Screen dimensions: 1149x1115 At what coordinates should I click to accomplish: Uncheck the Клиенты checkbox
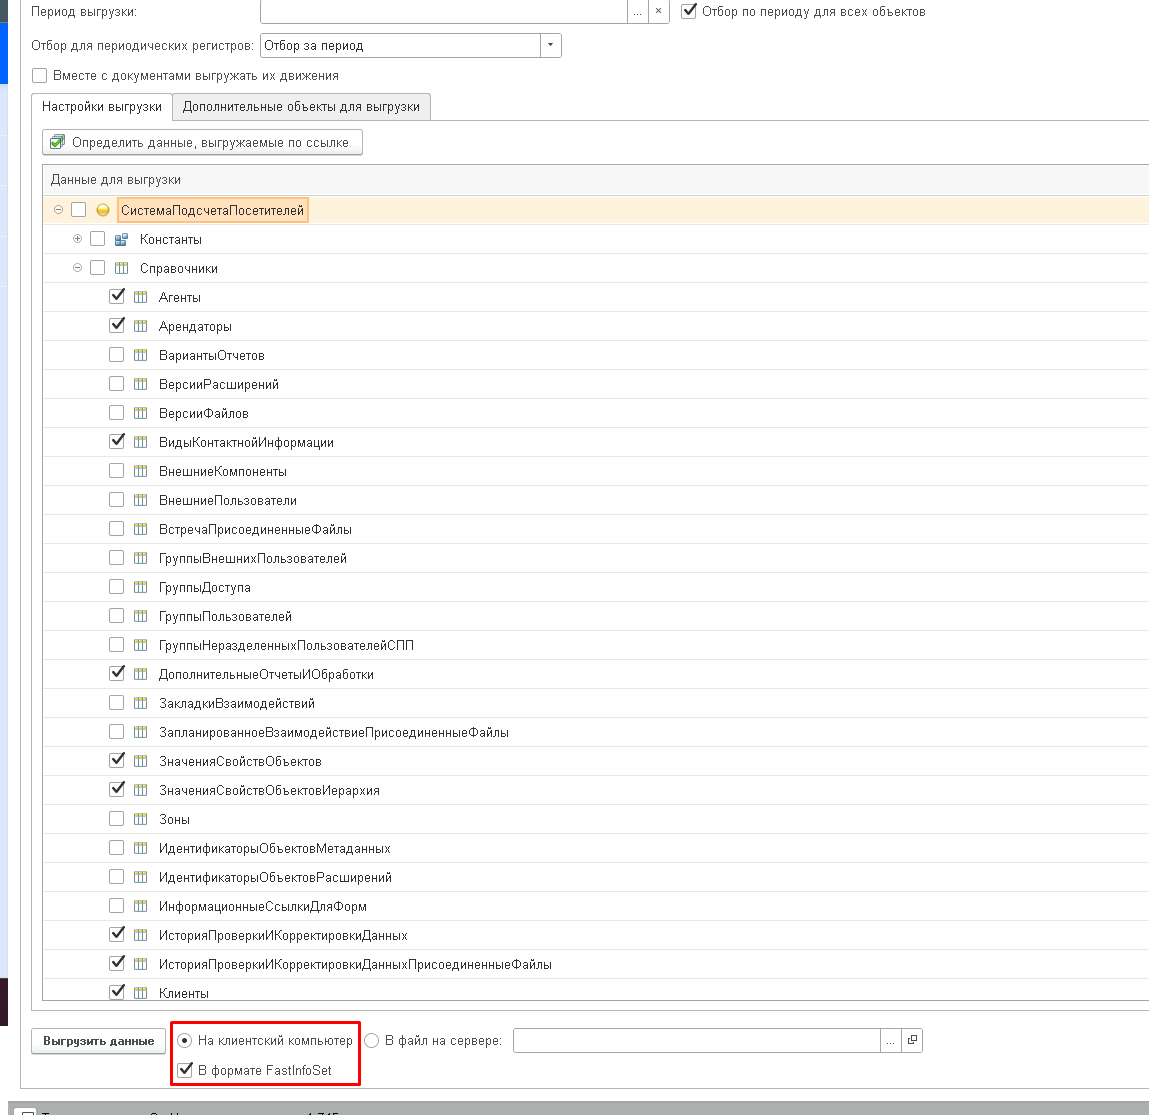tap(117, 993)
